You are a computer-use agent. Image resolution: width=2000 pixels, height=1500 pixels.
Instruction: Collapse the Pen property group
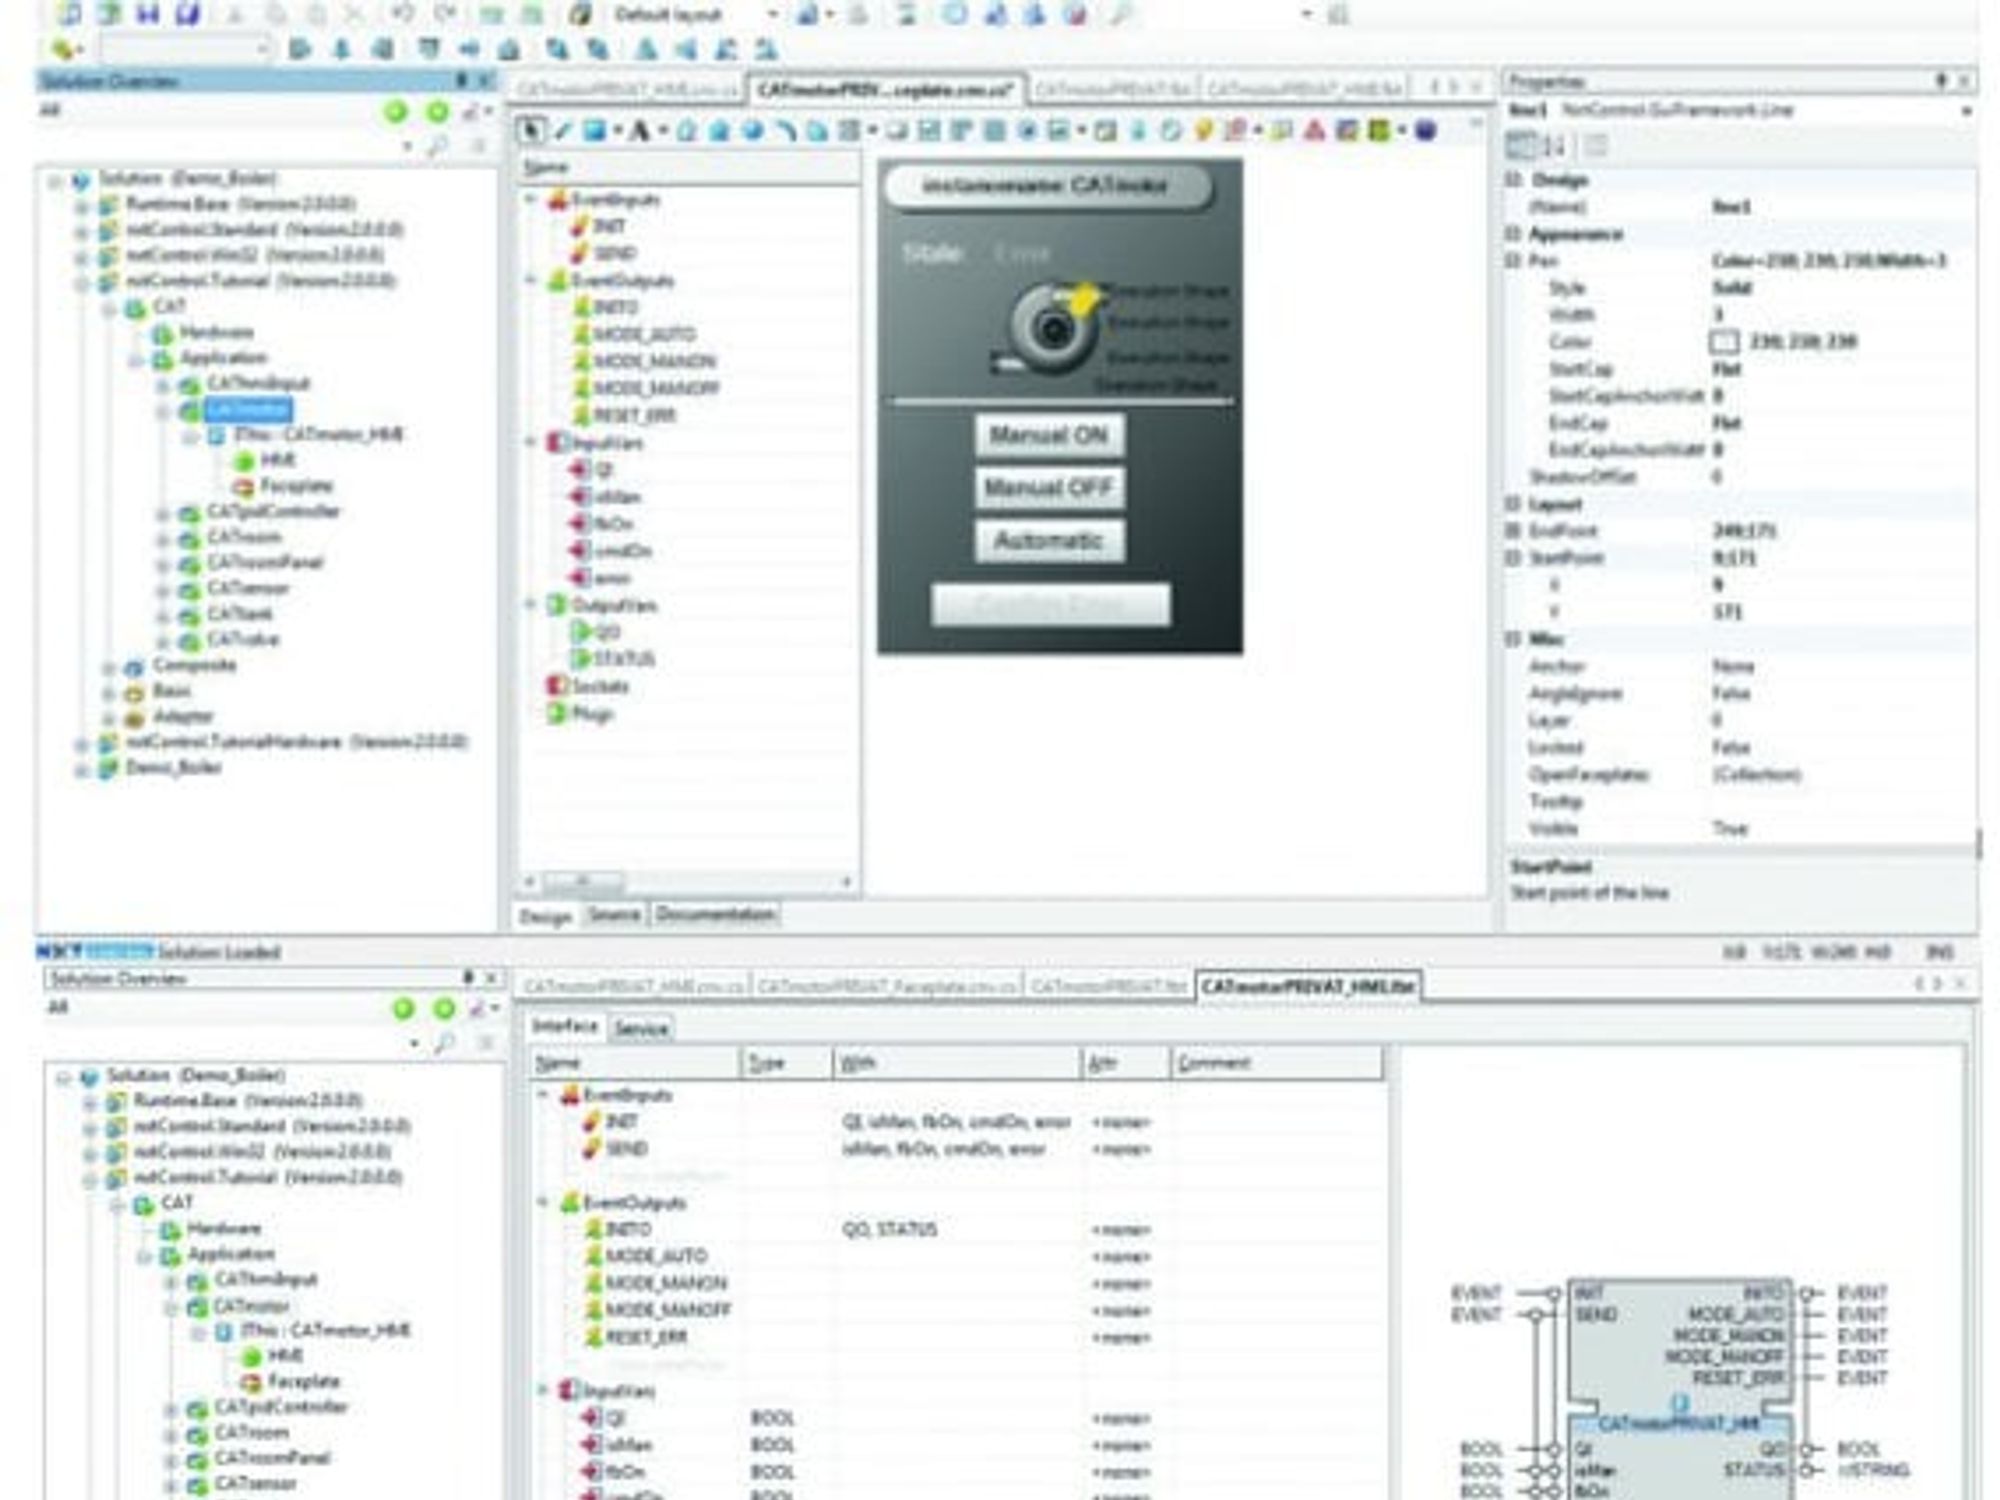(1514, 261)
